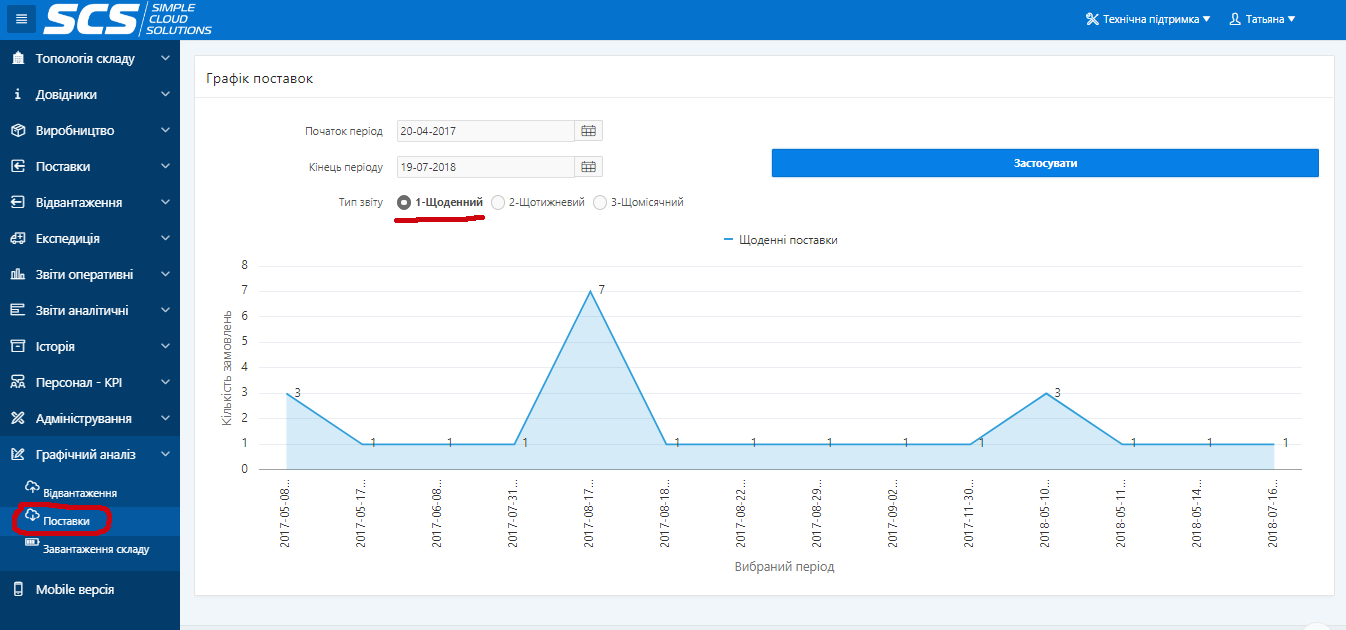This screenshot has width=1346, height=630.
Task: Click the wrench icon near Технічна підтримка
Action: coord(1092,19)
